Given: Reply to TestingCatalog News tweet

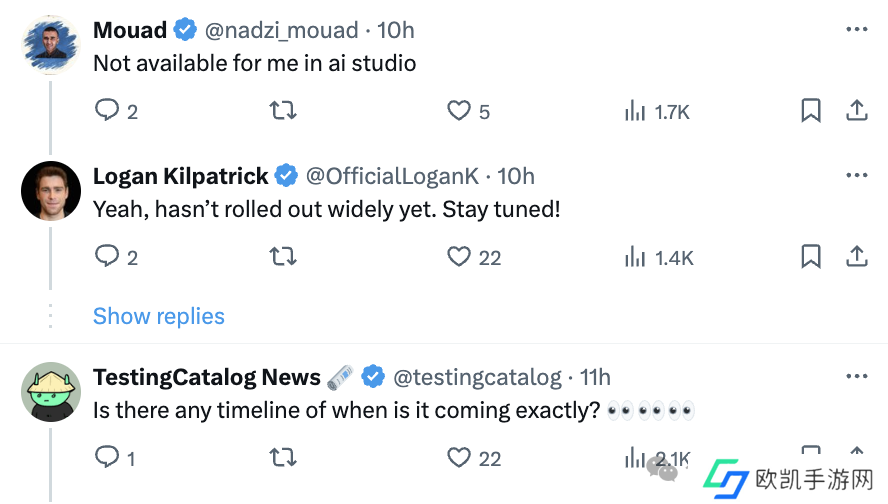Looking at the screenshot, I should tap(107, 457).
